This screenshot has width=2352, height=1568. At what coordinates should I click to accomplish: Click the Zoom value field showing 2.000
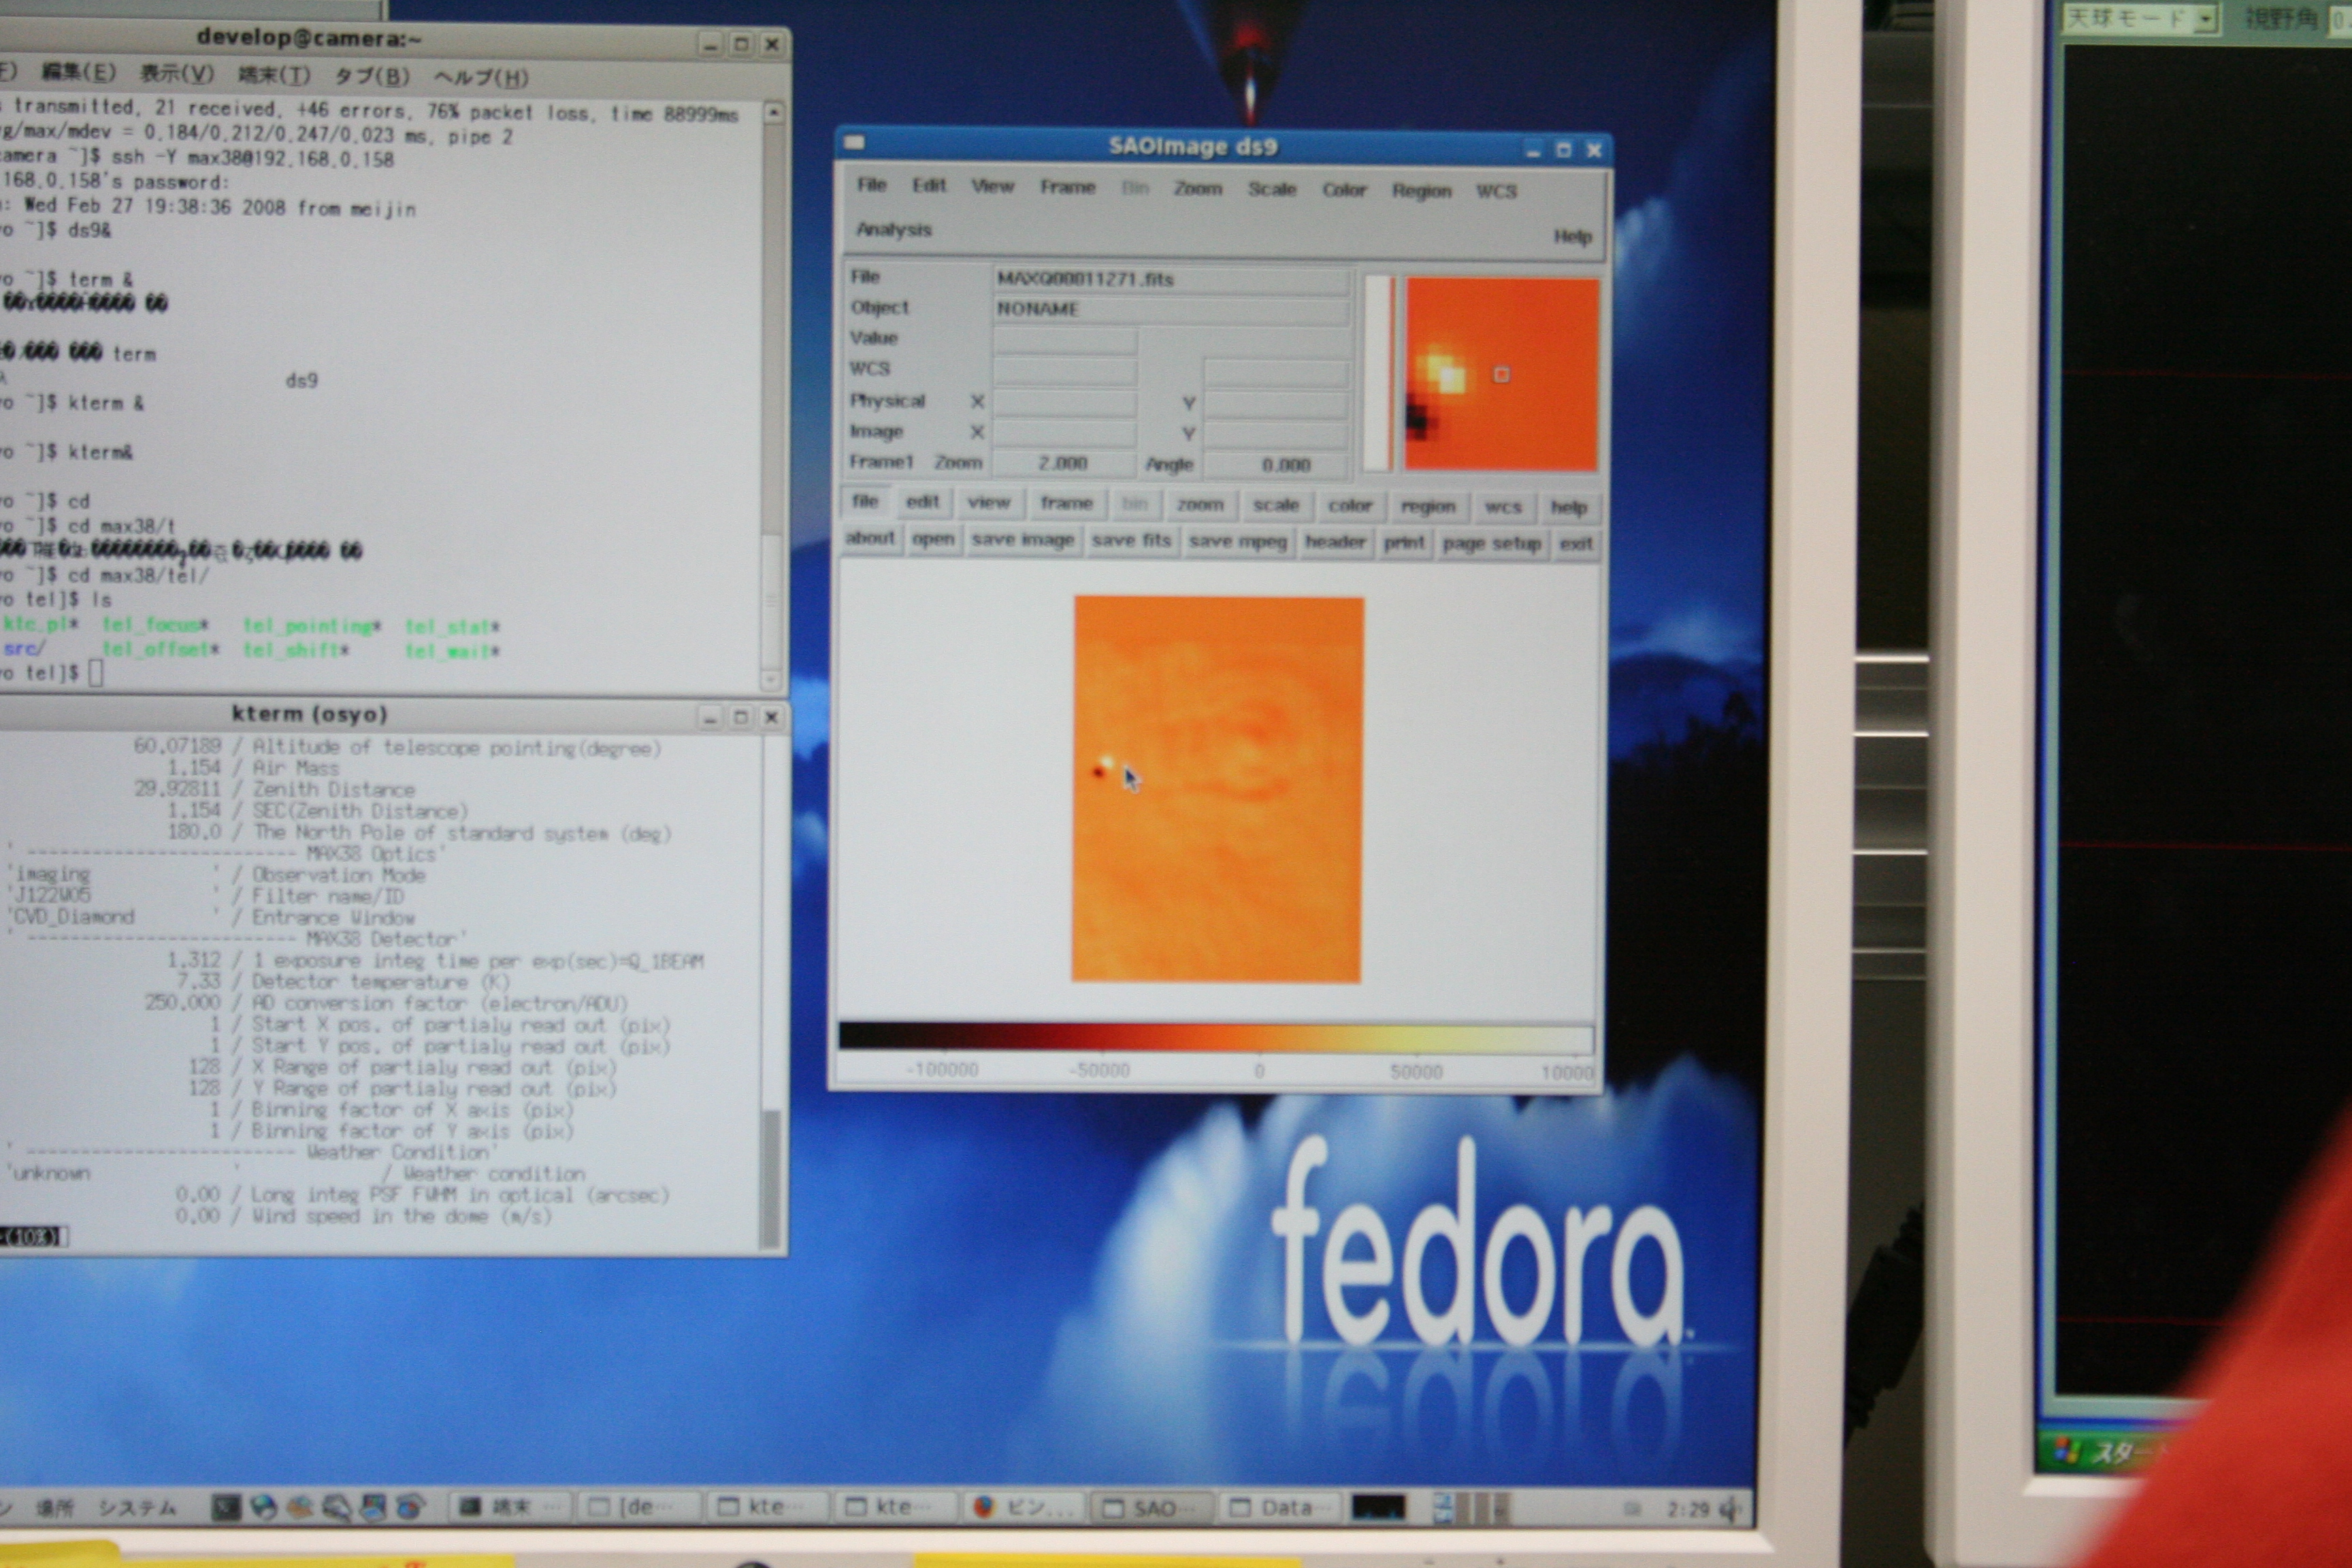(1063, 463)
